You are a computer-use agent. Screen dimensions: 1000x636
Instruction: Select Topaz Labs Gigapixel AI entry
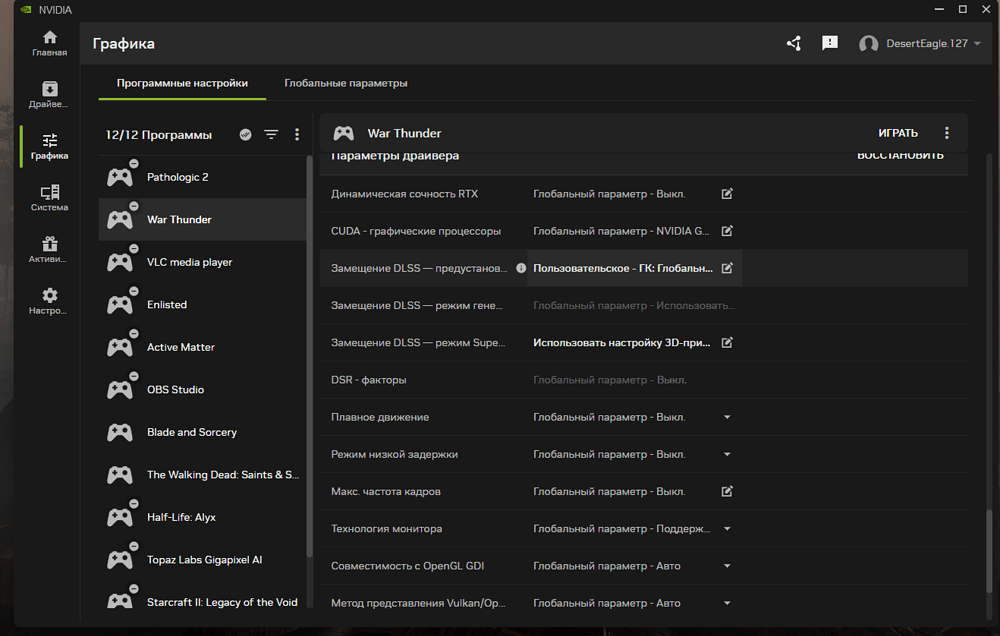(x=203, y=559)
